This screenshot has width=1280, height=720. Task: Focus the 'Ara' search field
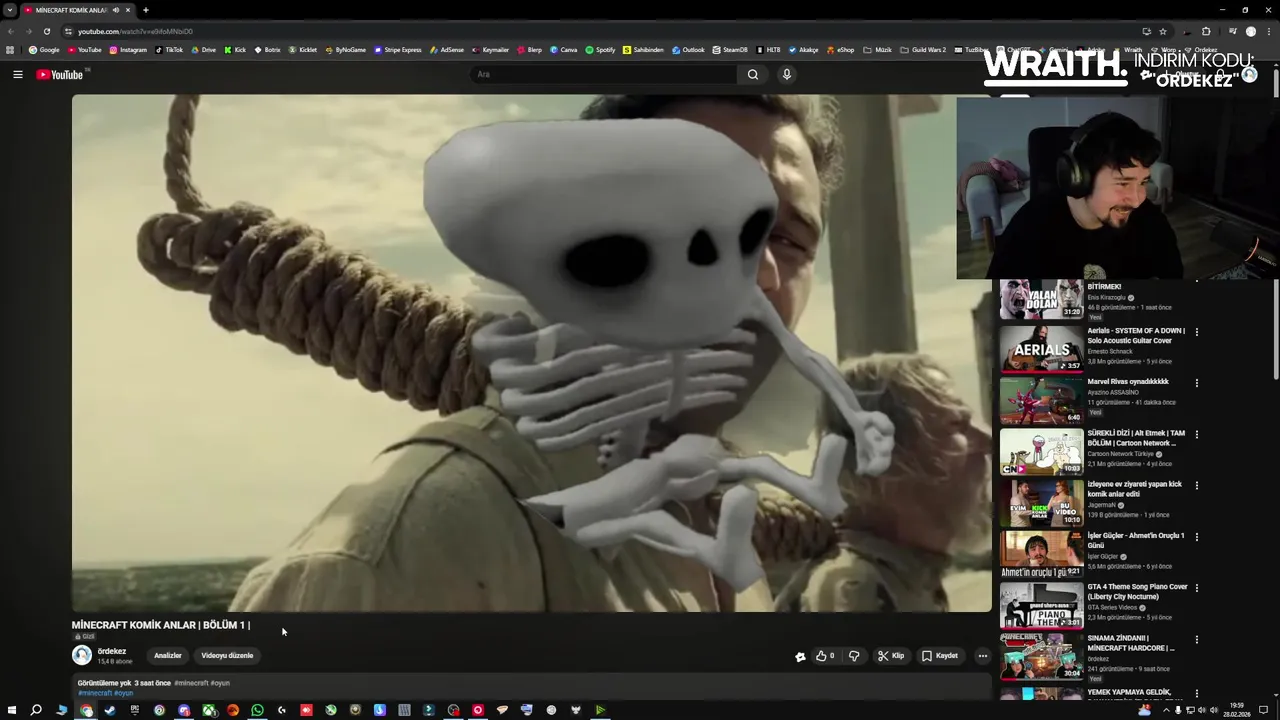tap(603, 74)
